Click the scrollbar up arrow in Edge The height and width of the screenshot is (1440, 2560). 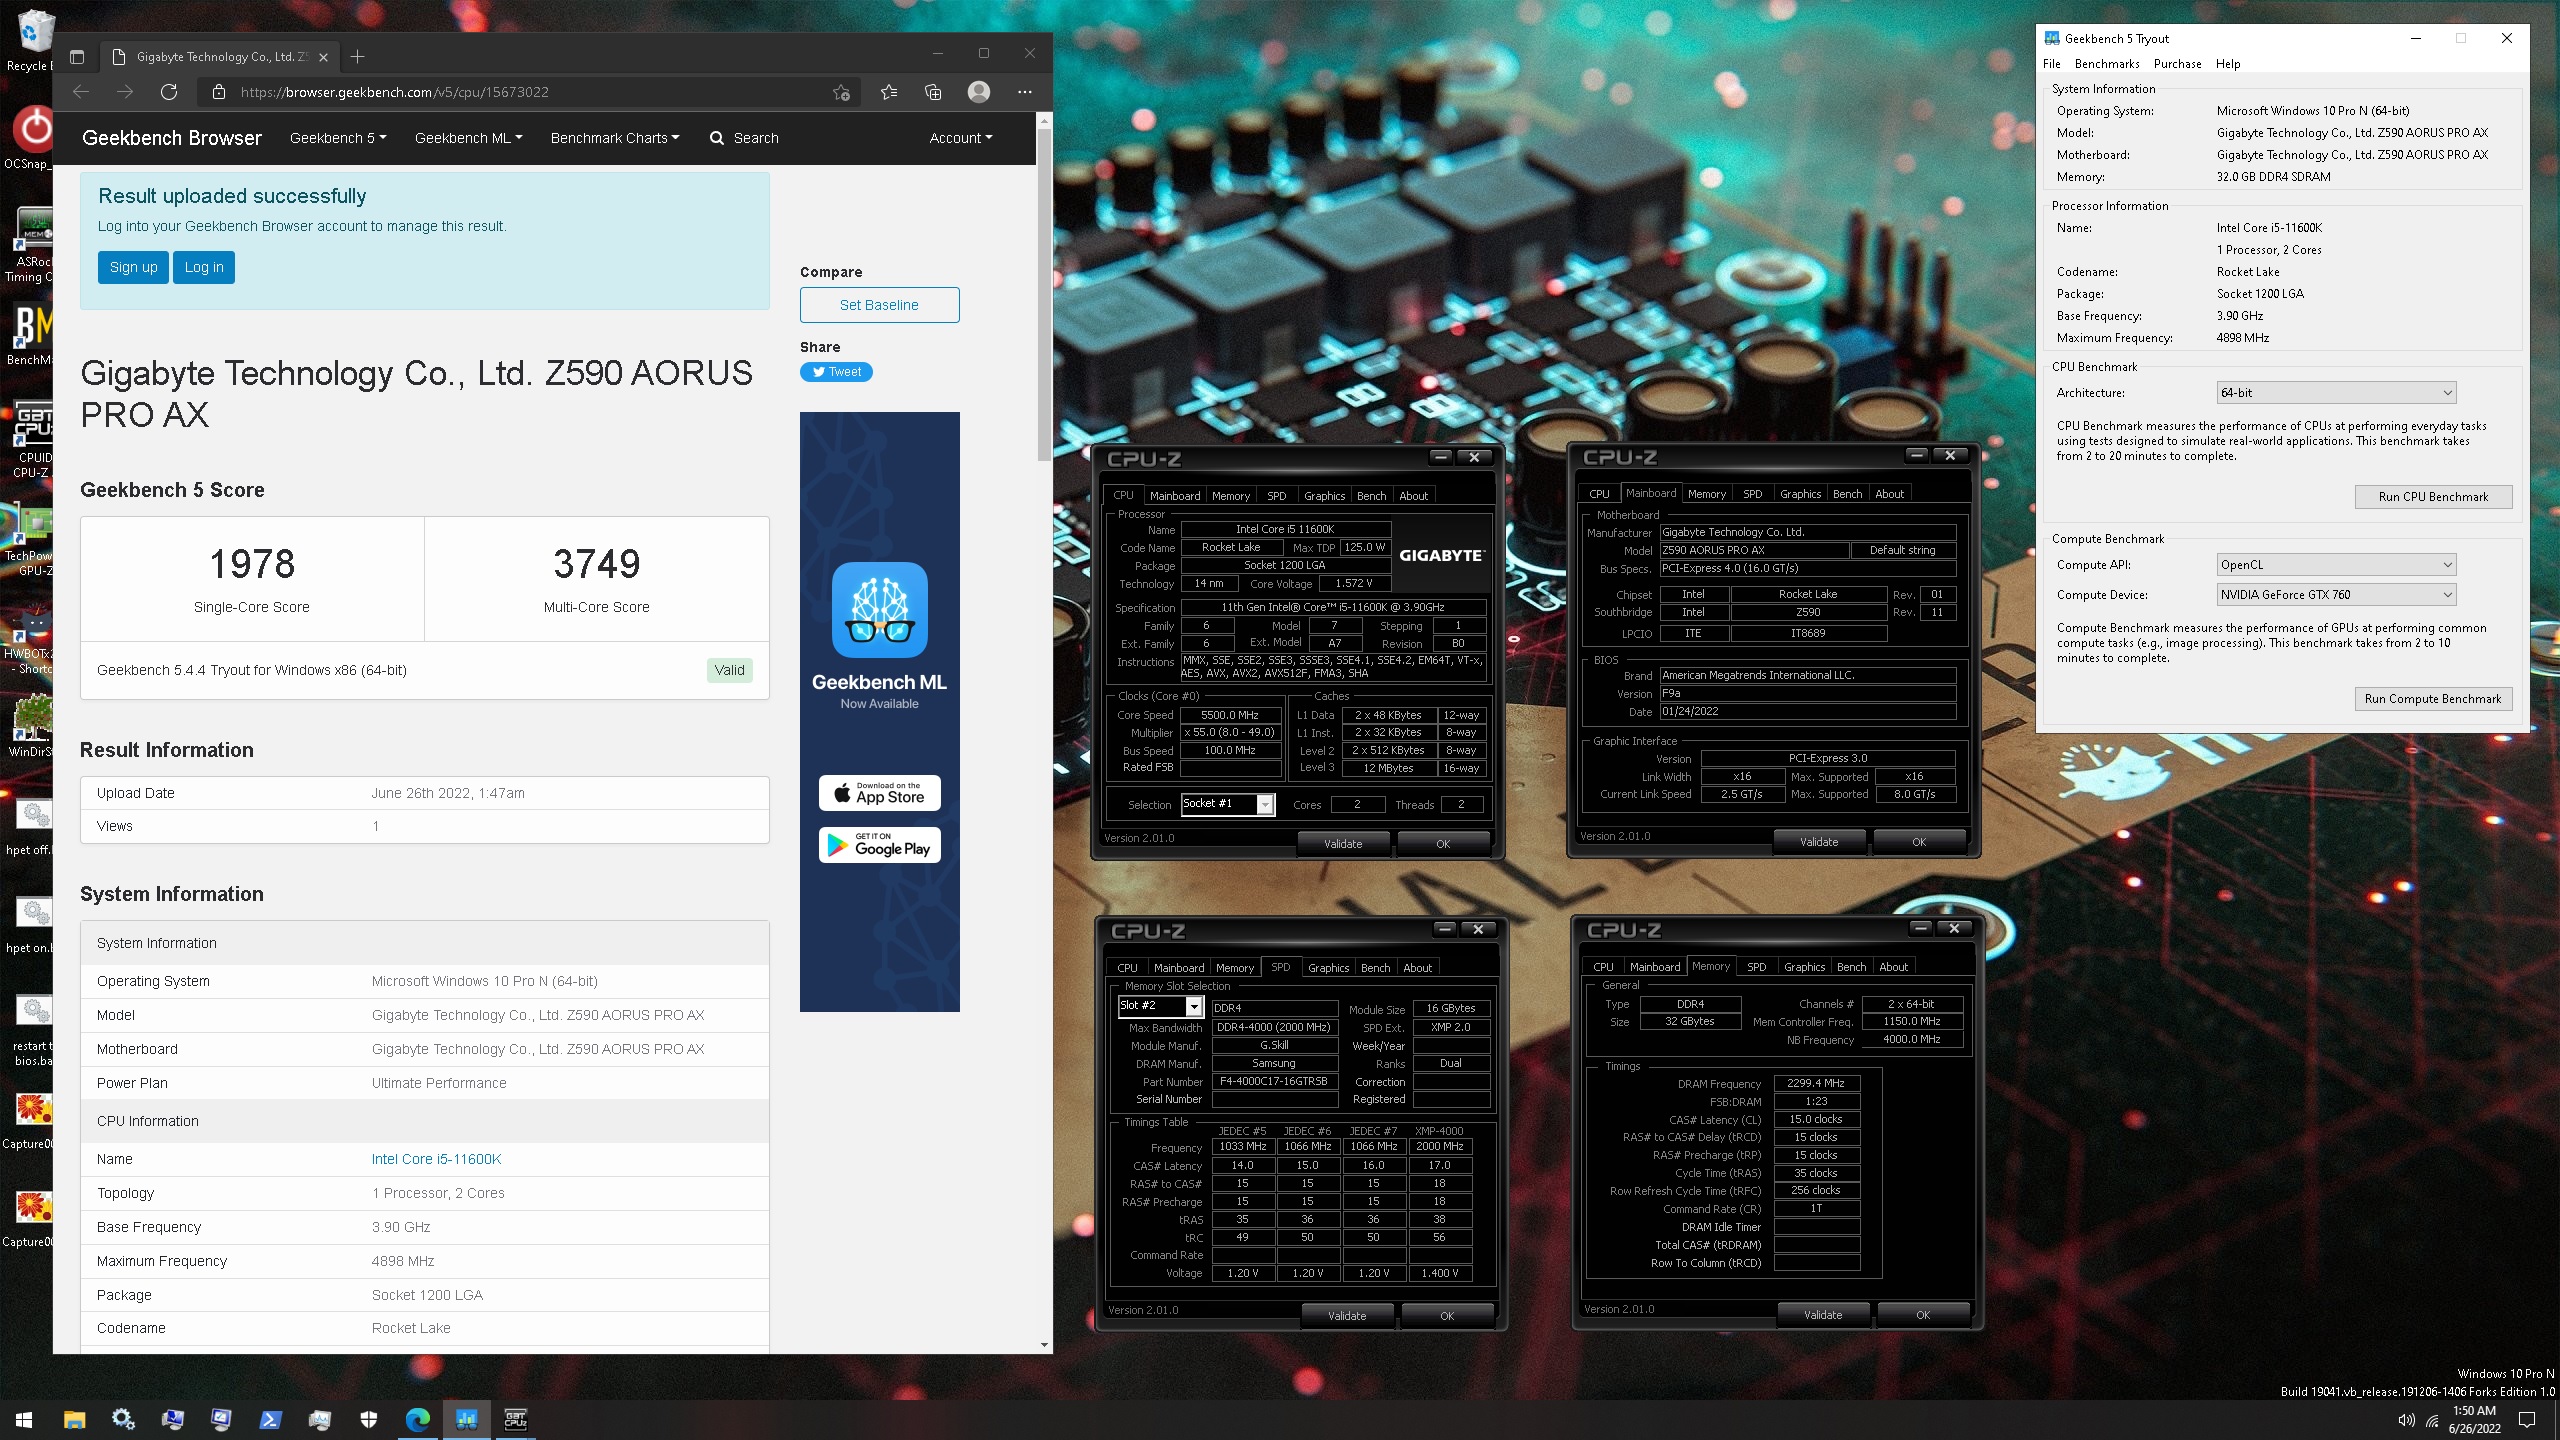pyautogui.click(x=1044, y=121)
